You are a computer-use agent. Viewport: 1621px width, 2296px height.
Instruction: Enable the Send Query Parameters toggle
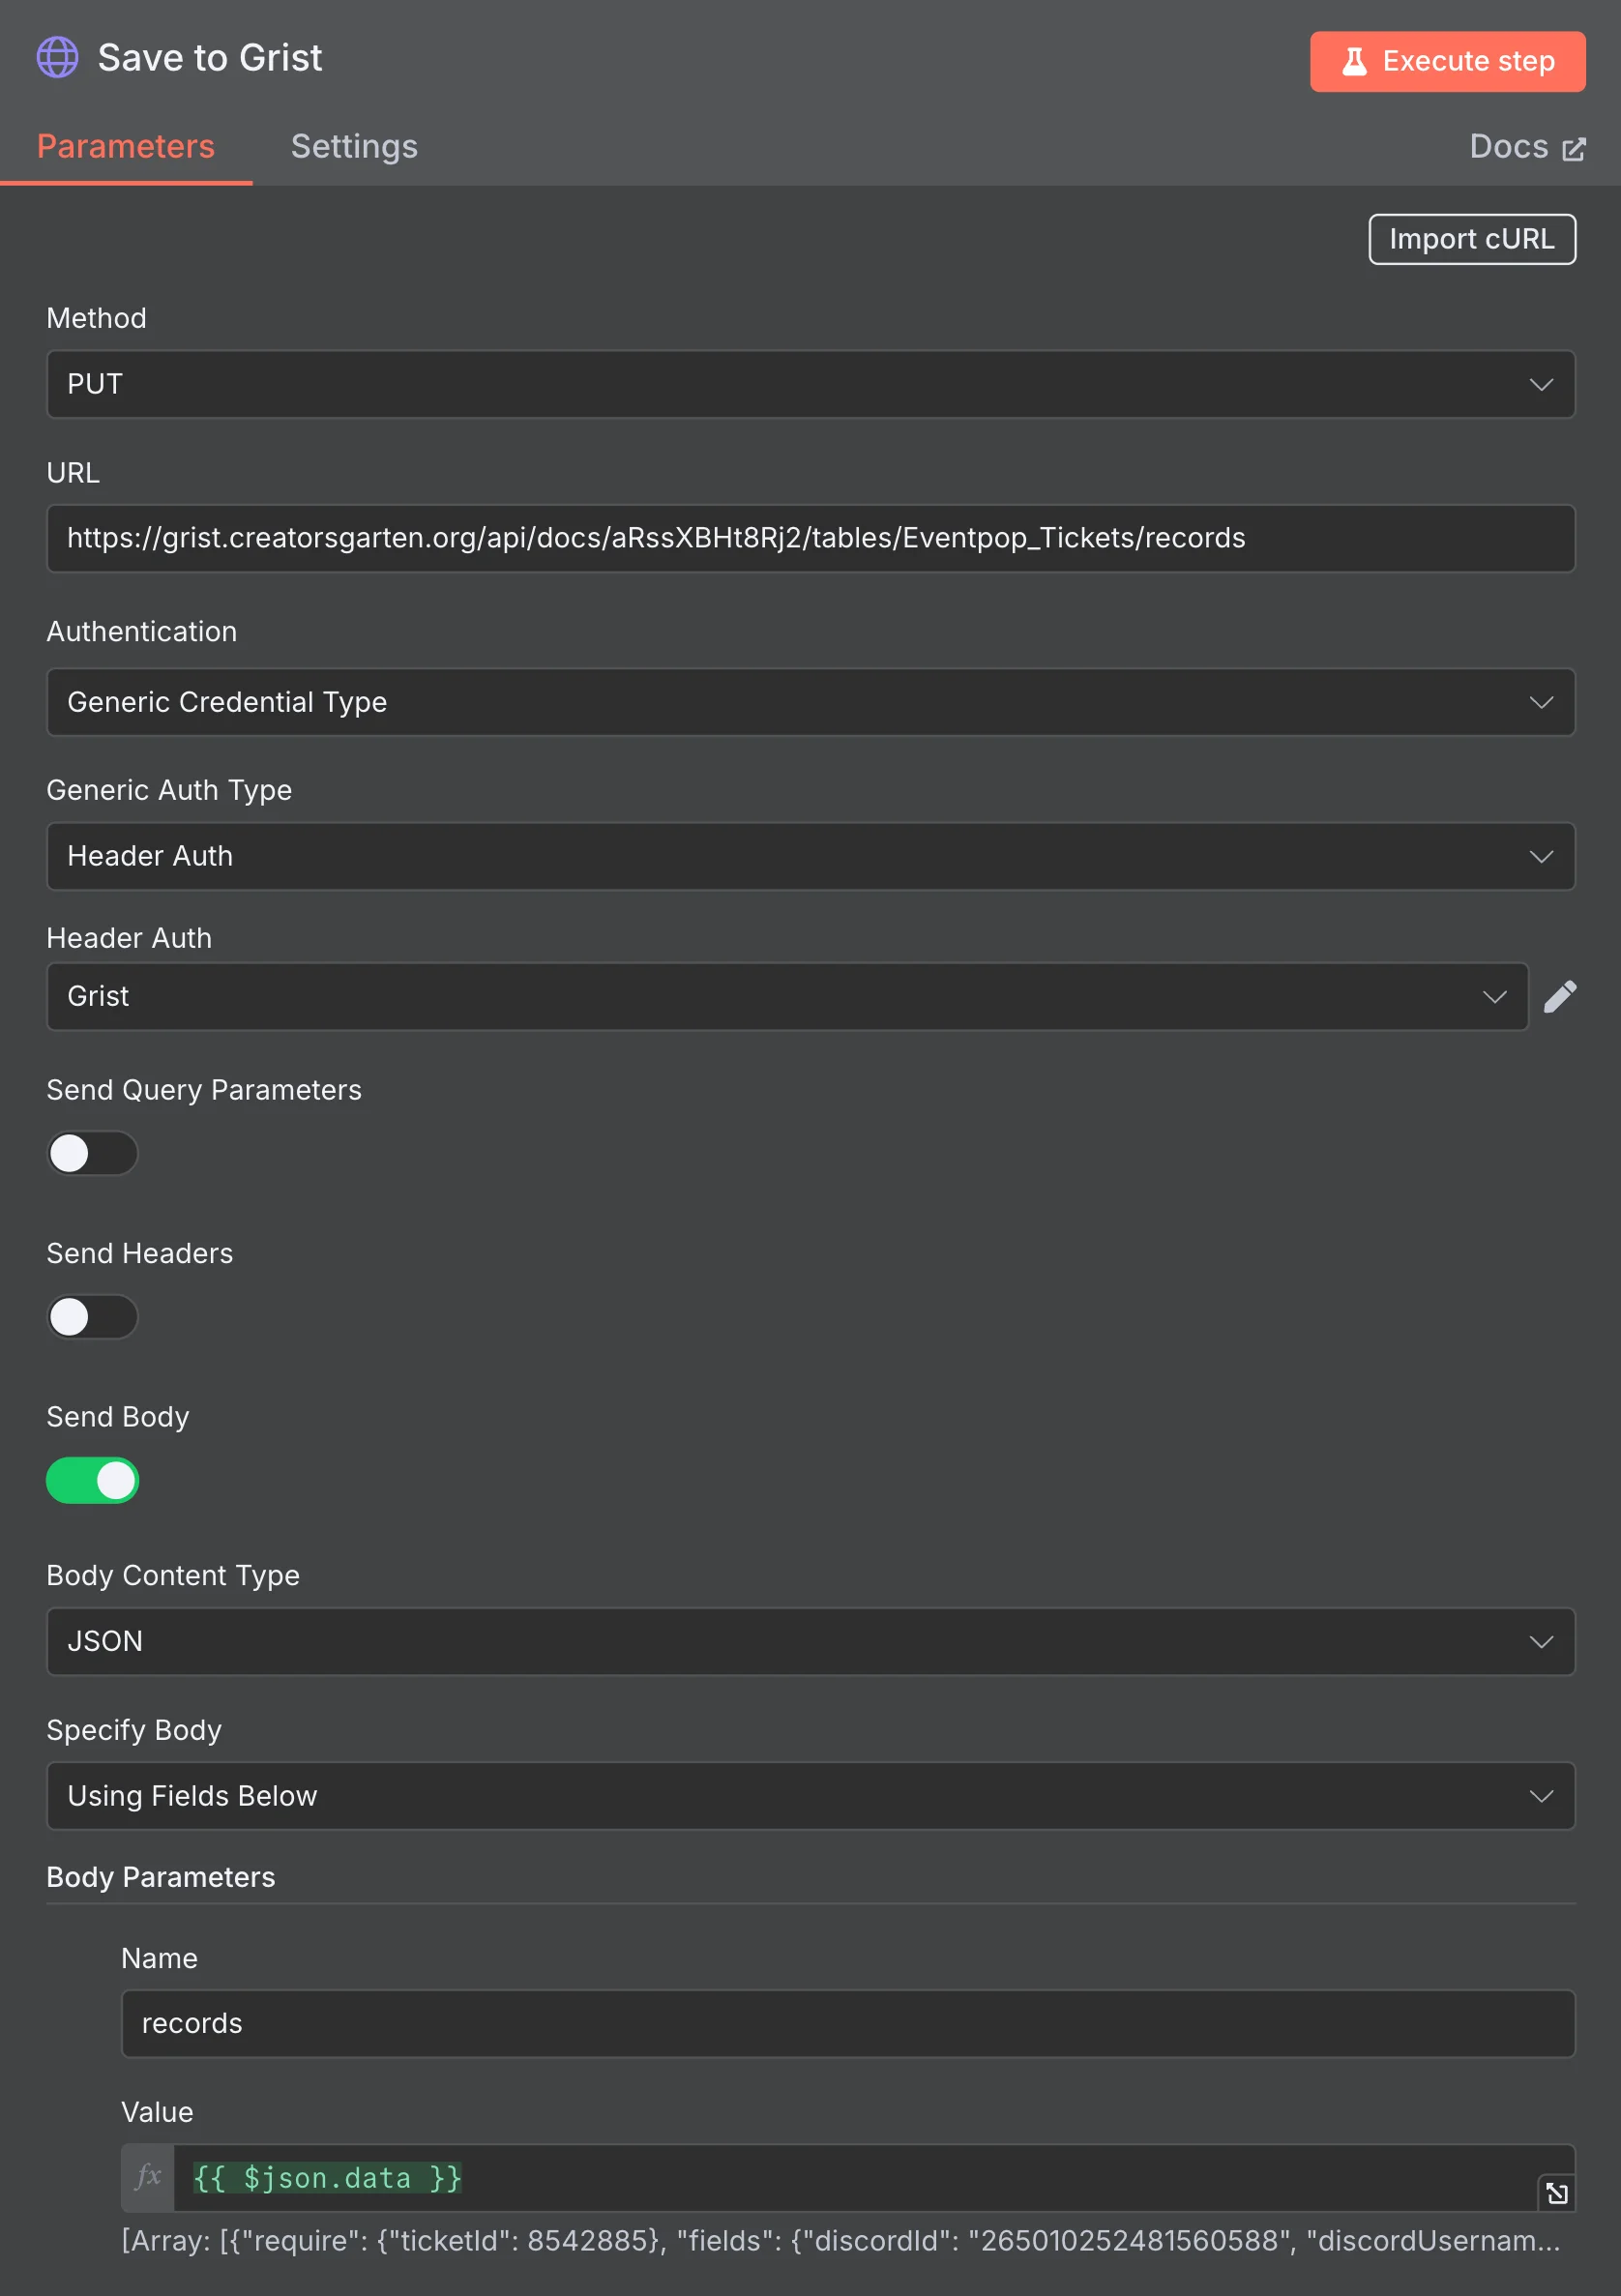pyautogui.click(x=92, y=1153)
